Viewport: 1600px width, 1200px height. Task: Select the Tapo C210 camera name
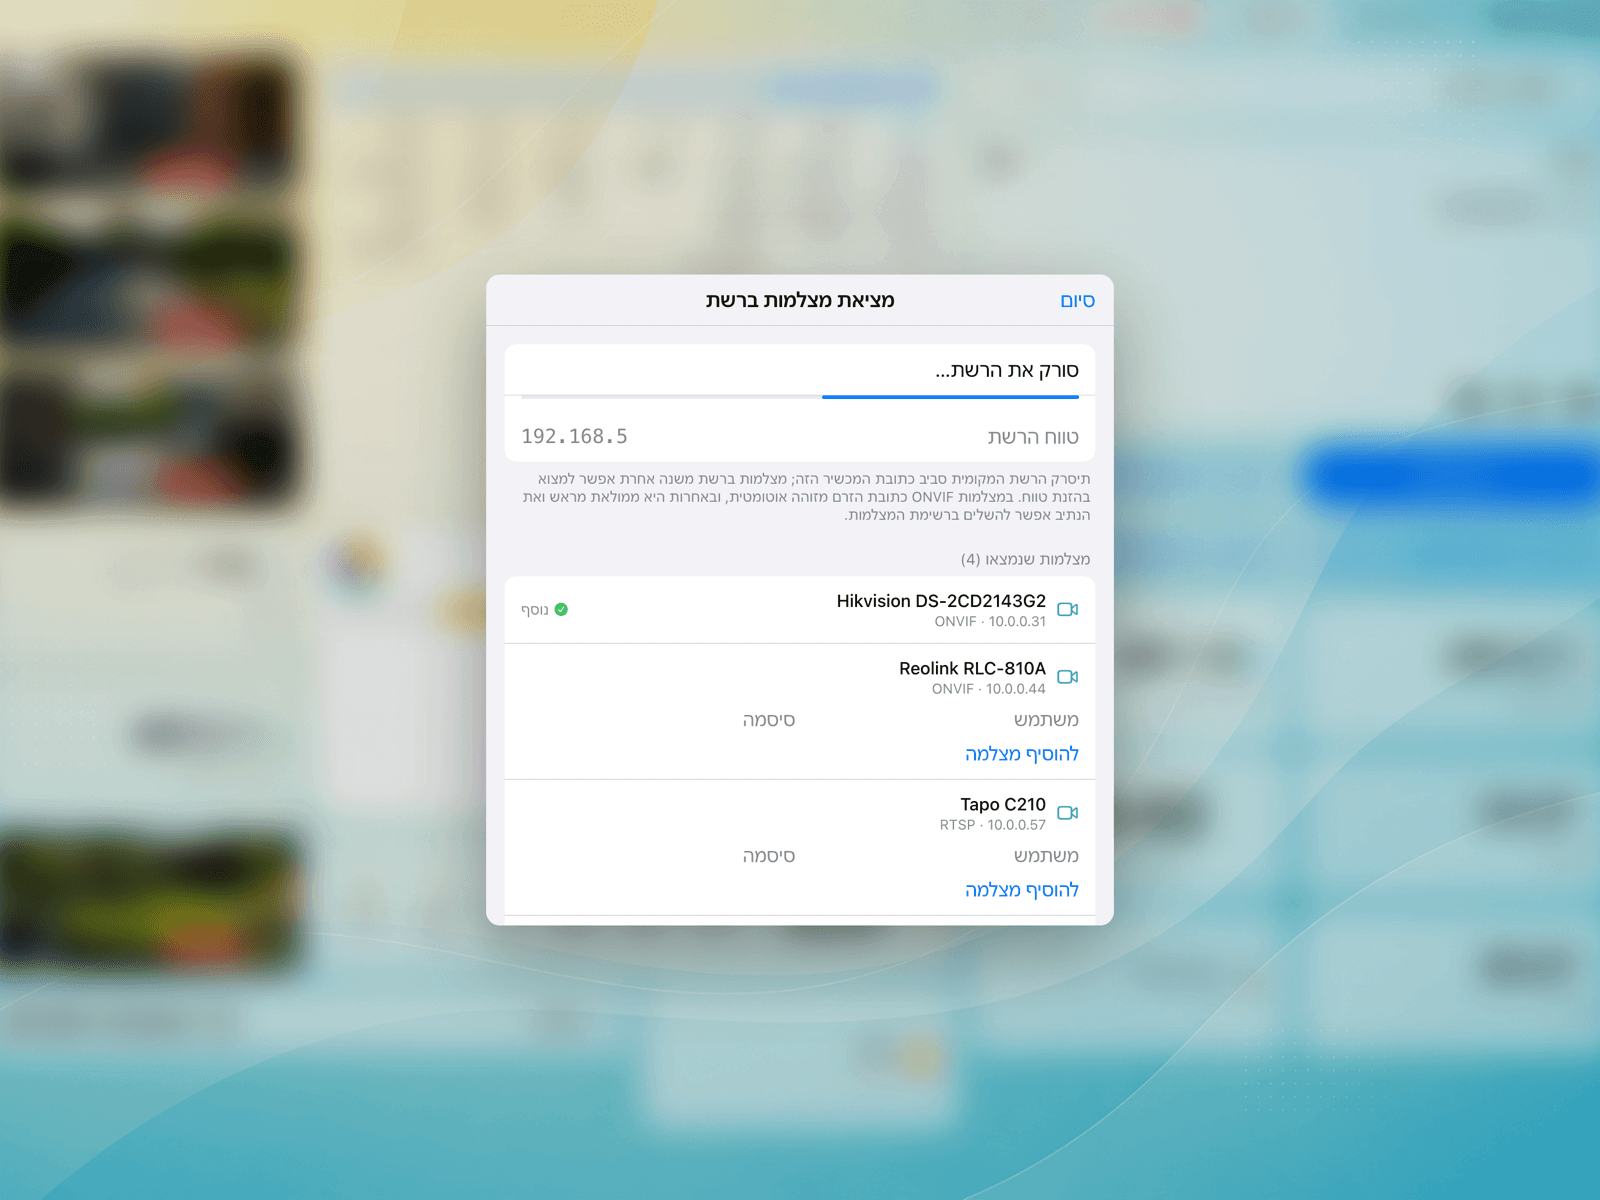click(x=1003, y=805)
